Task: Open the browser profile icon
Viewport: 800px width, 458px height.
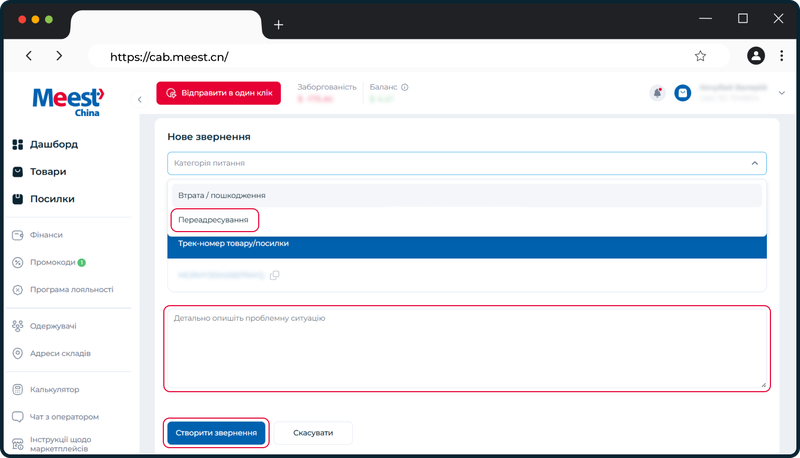Action: (756, 56)
